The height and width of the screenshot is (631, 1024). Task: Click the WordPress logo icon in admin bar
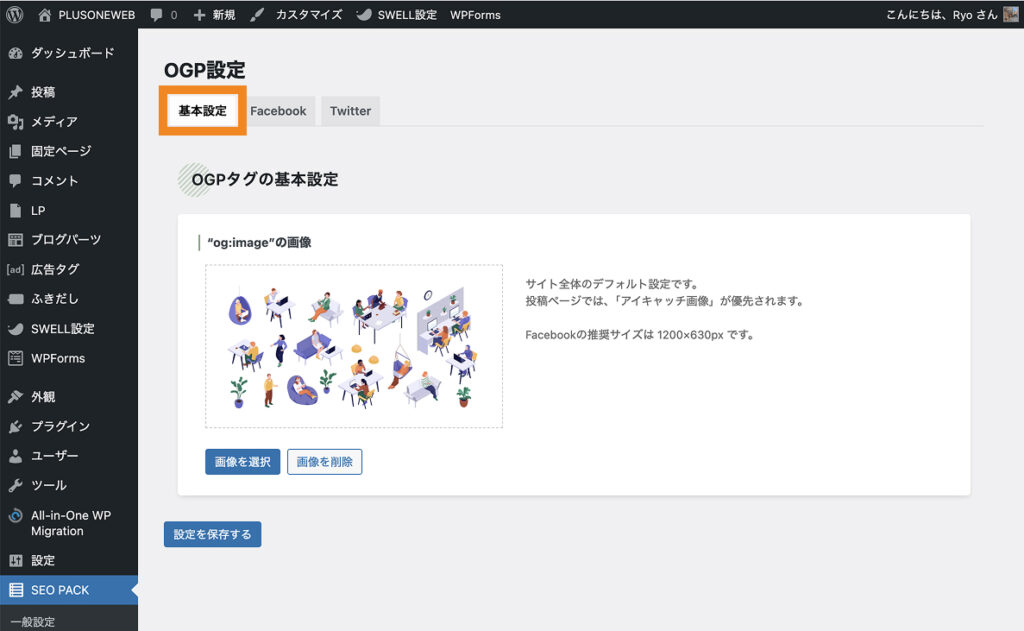click(15, 15)
